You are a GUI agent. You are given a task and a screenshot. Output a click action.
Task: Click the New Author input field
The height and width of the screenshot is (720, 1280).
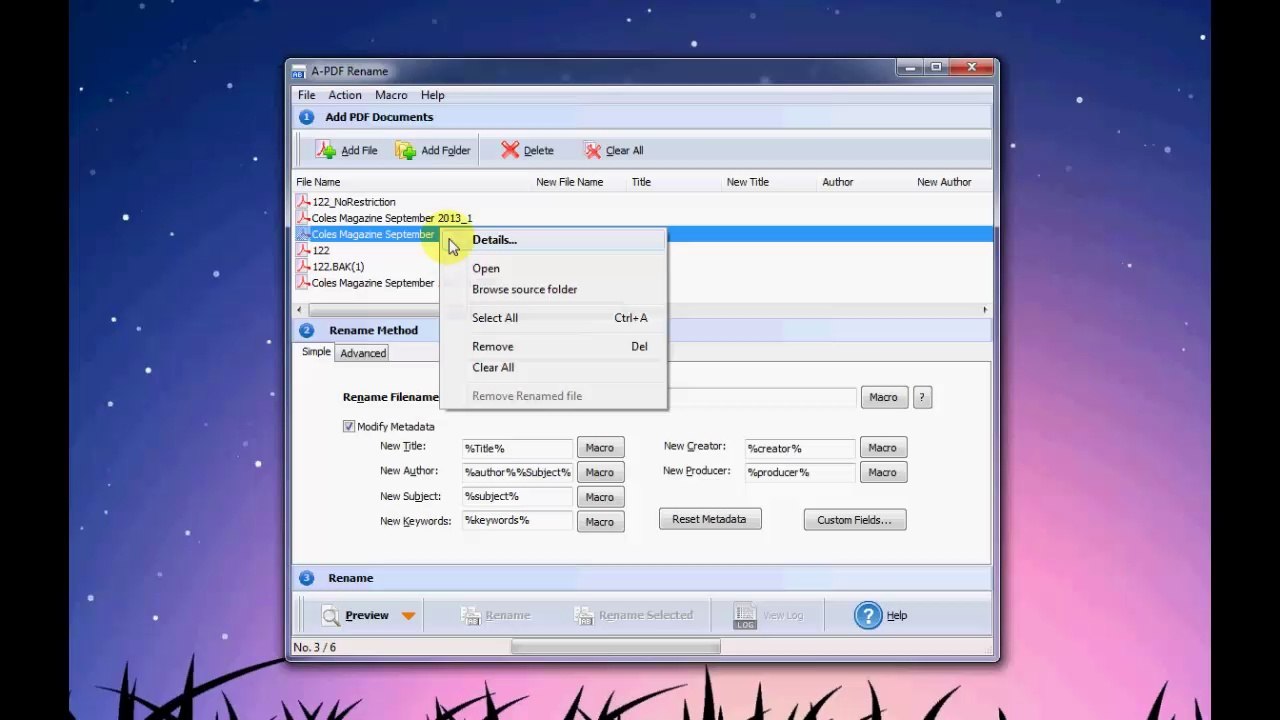[x=517, y=472]
